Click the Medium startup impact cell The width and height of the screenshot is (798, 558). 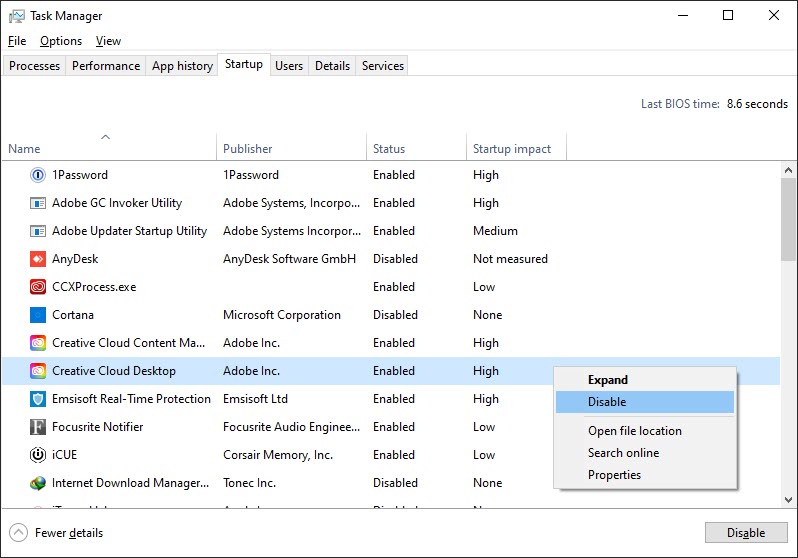(495, 231)
